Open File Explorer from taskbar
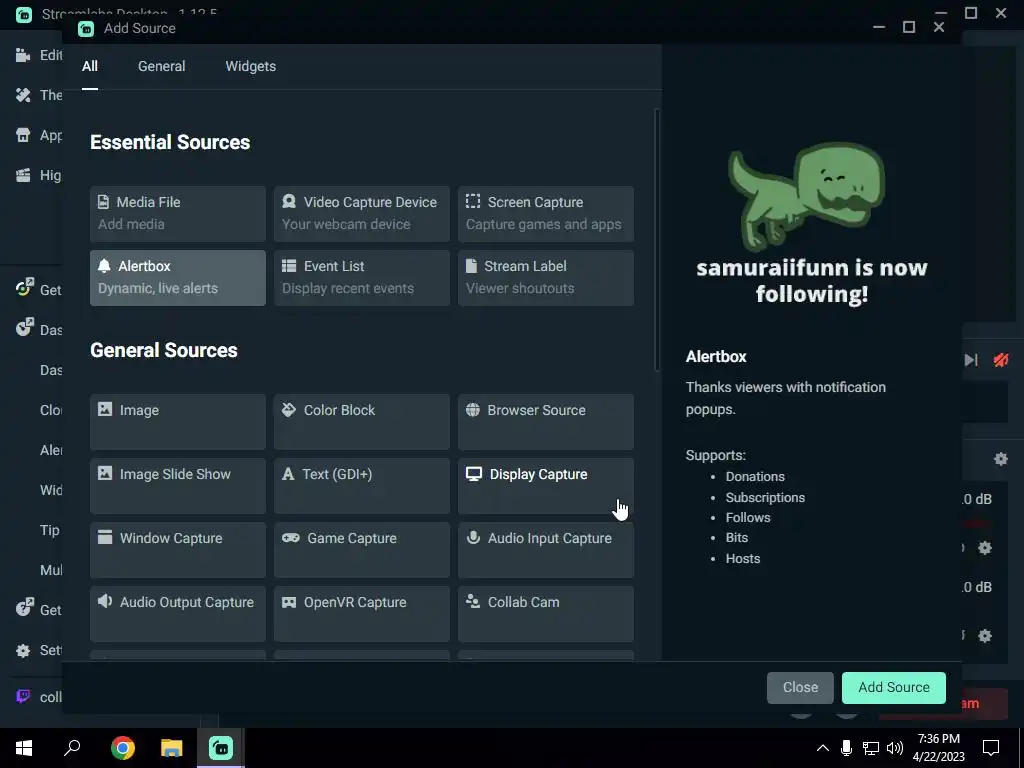The width and height of the screenshot is (1024, 768). click(x=172, y=748)
